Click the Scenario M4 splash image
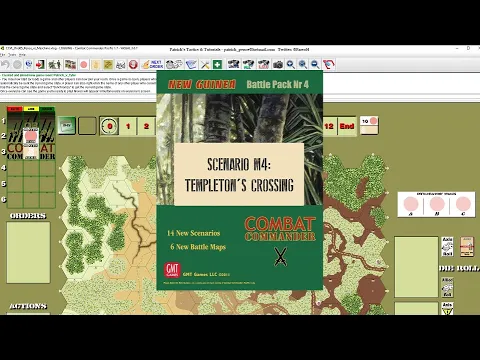This screenshot has height=360, width=480. (240, 180)
